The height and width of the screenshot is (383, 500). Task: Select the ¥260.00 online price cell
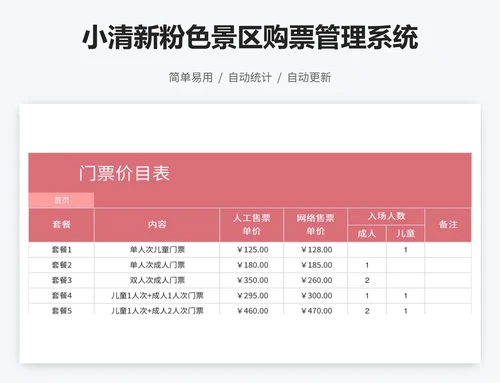click(x=315, y=280)
